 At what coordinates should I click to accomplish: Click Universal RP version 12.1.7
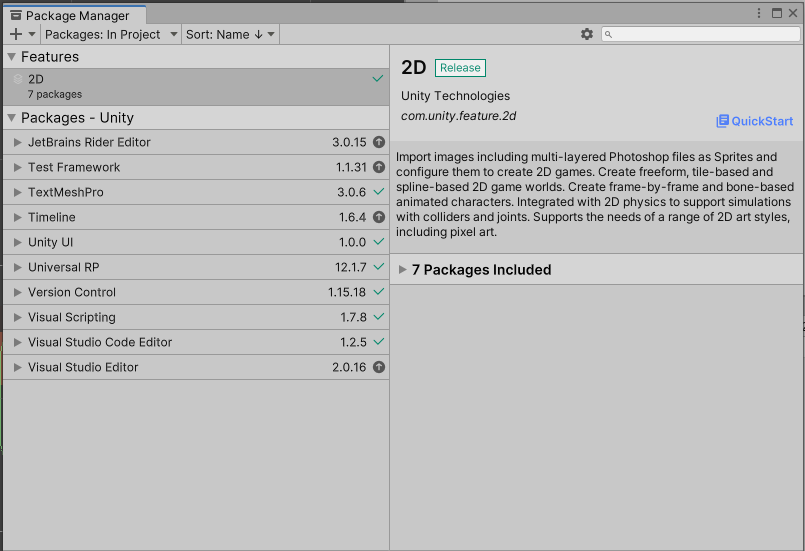coord(351,267)
